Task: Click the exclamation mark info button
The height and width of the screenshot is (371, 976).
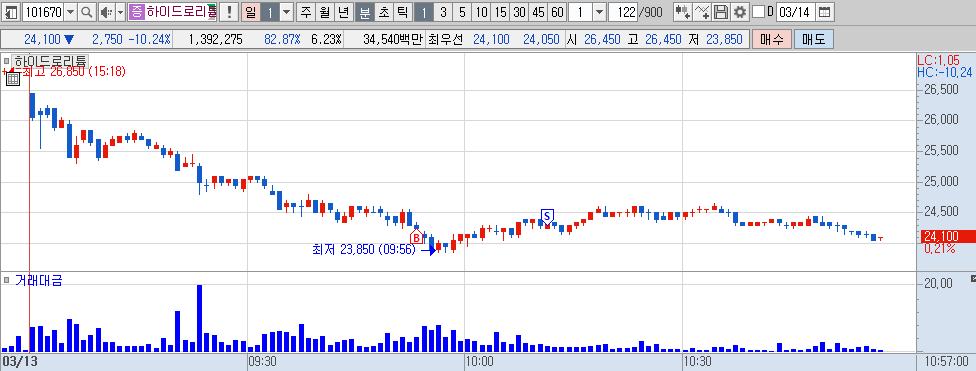Action: [229, 12]
